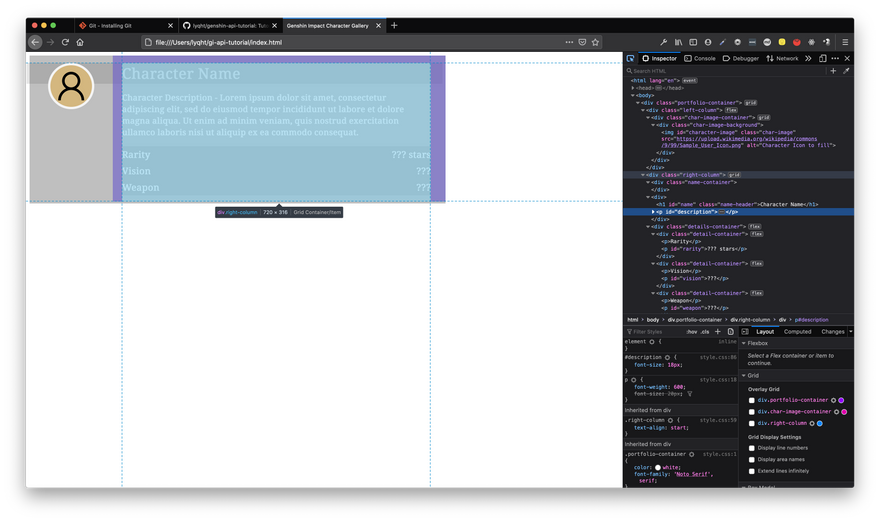This screenshot has width=880, height=522.
Task: Open the Firefox hamburger menu
Action: click(845, 43)
